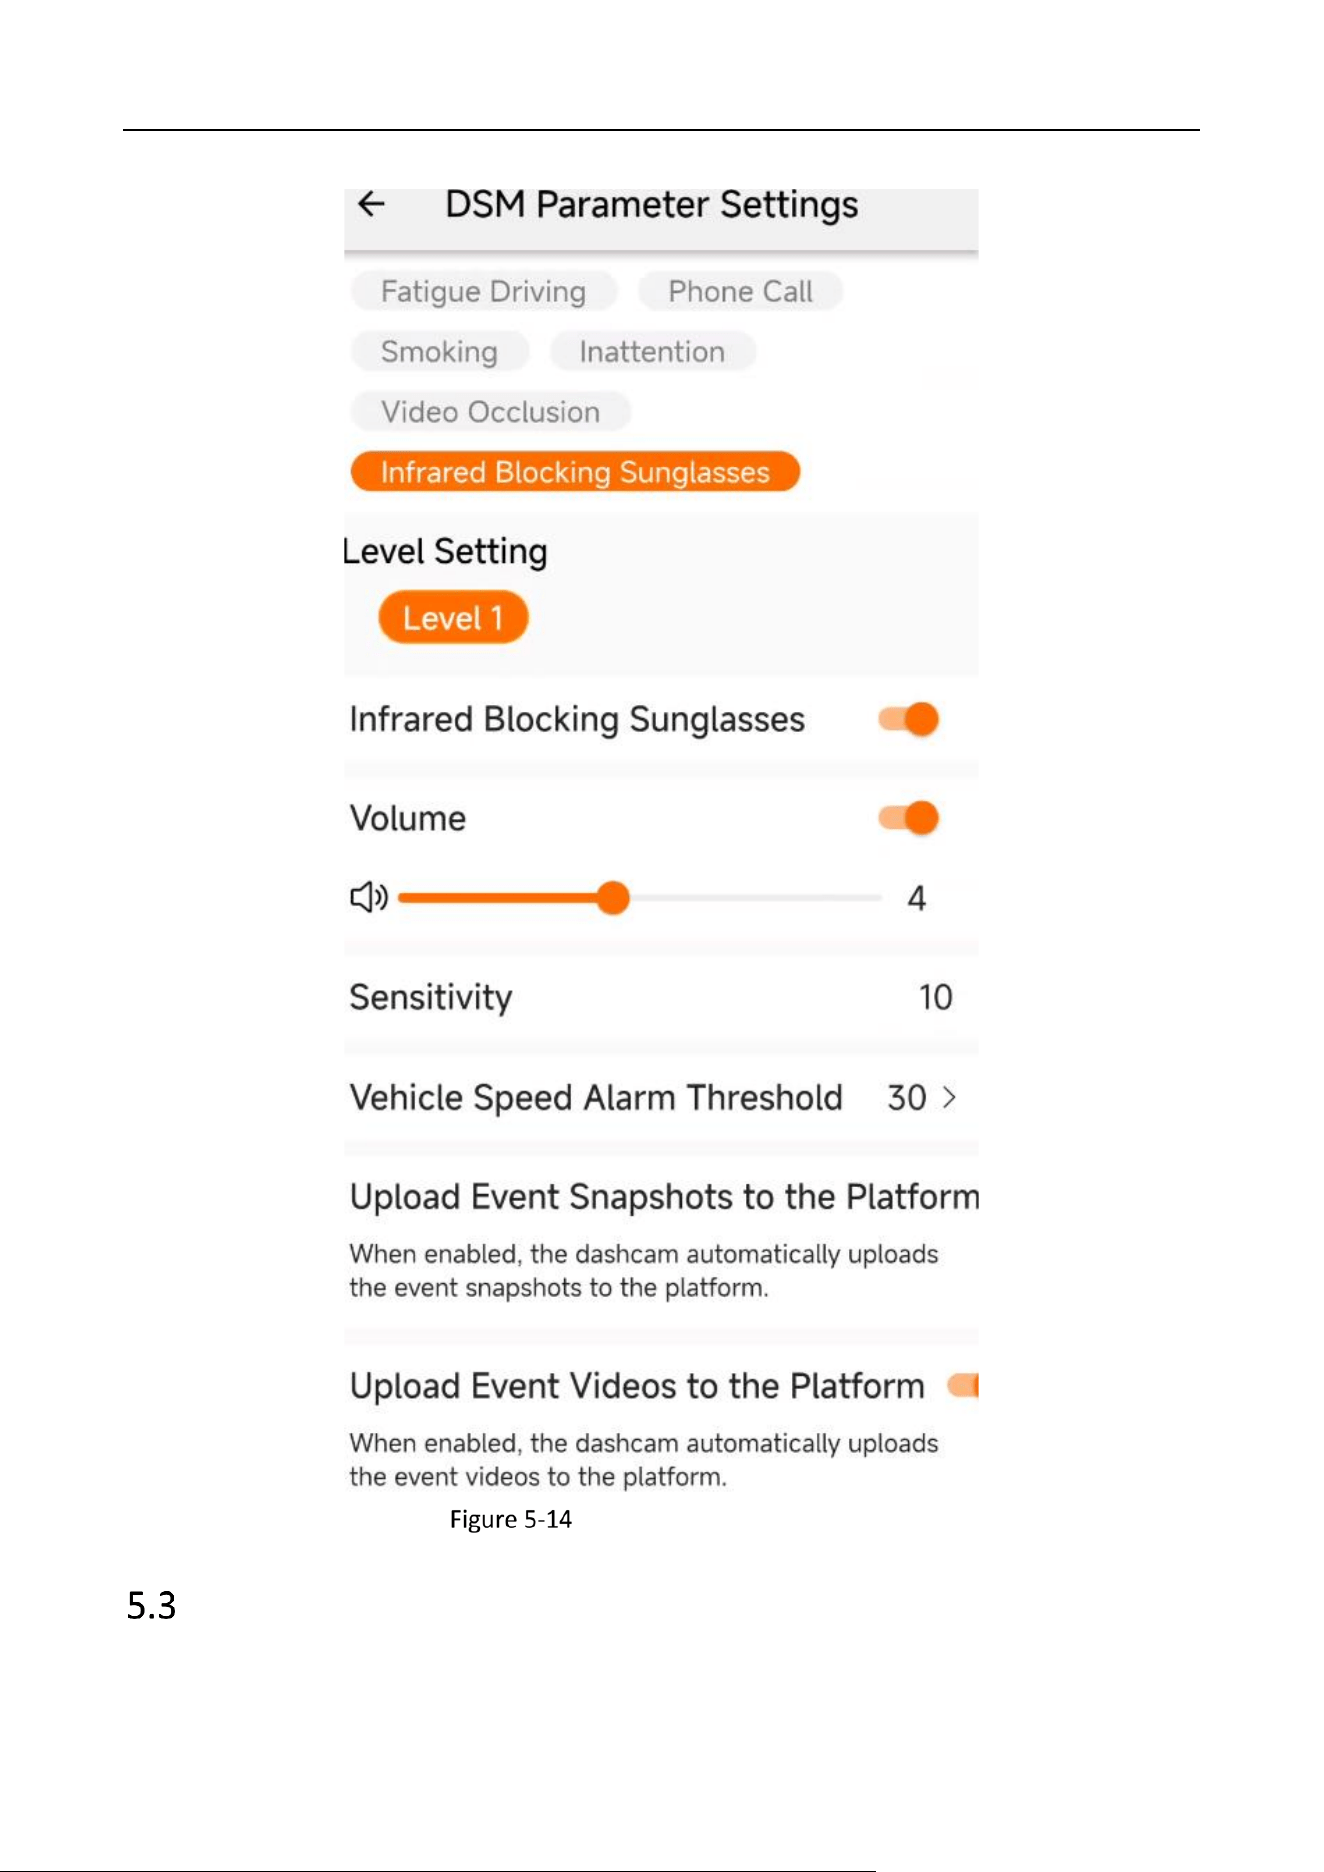
Task: Tap the threshold value 30
Action: [907, 1098]
